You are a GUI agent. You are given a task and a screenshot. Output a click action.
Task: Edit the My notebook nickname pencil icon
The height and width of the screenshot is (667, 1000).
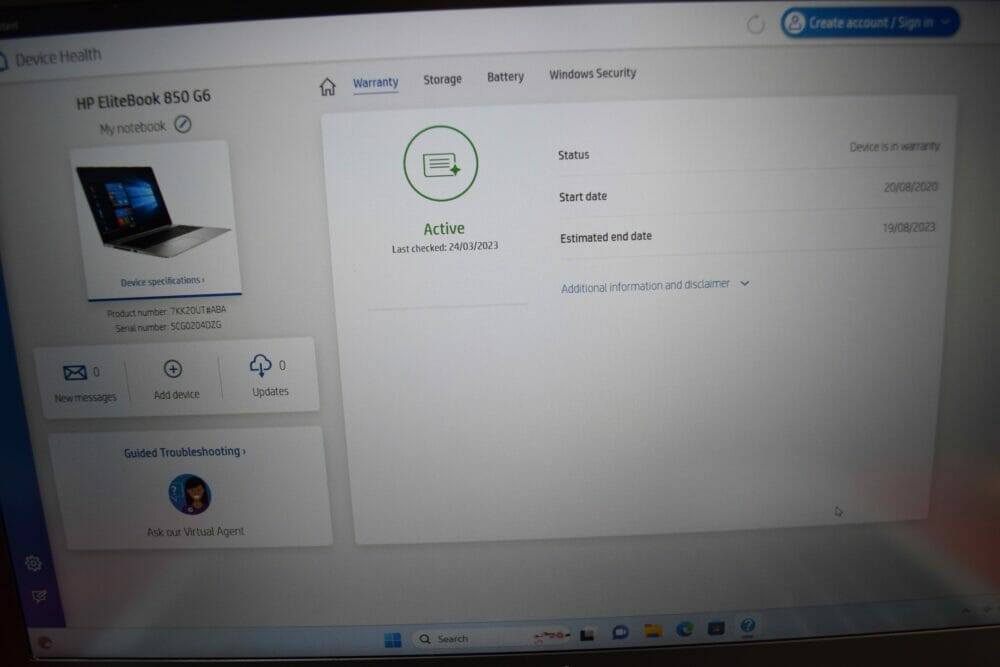point(183,124)
